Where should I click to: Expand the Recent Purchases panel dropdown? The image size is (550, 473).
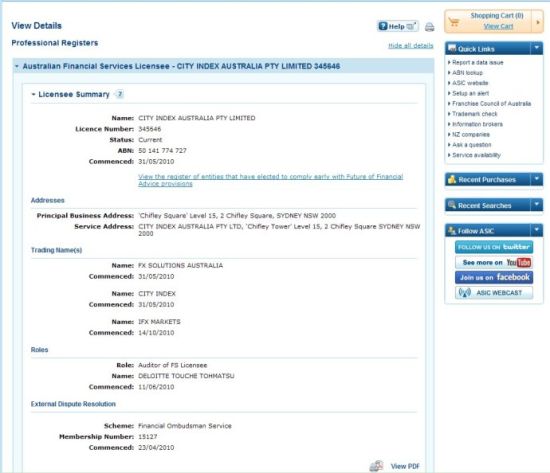pyautogui.click(x=537, y=179)
